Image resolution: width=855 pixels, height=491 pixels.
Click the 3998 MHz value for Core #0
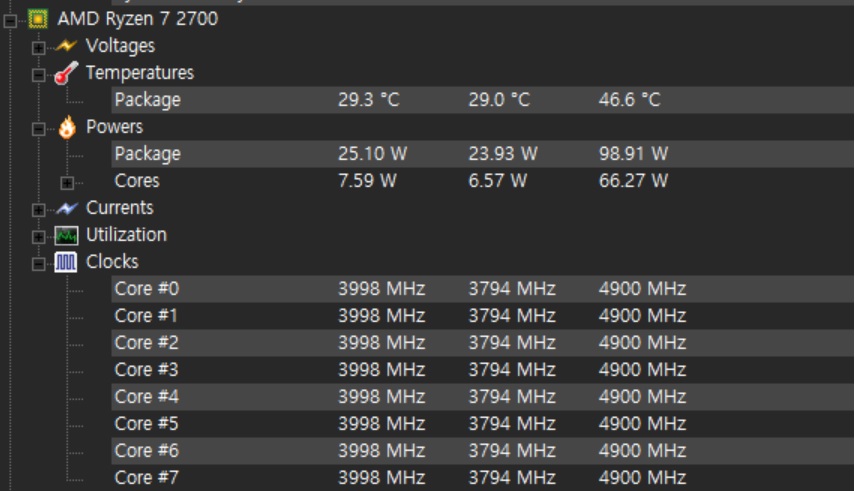point(382,289)
